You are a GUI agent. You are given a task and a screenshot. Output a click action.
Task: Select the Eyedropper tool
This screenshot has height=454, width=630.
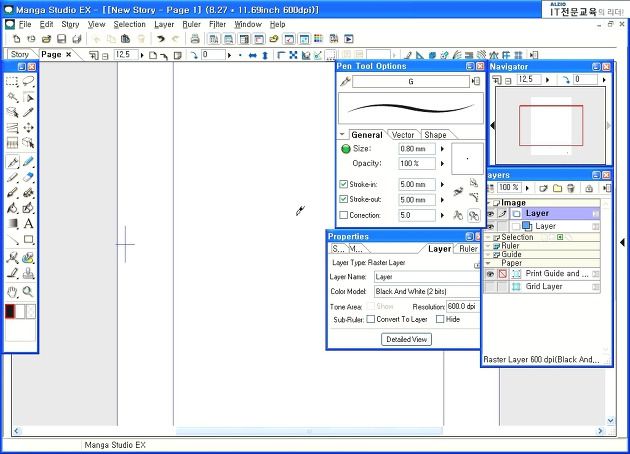pos(28,112)
